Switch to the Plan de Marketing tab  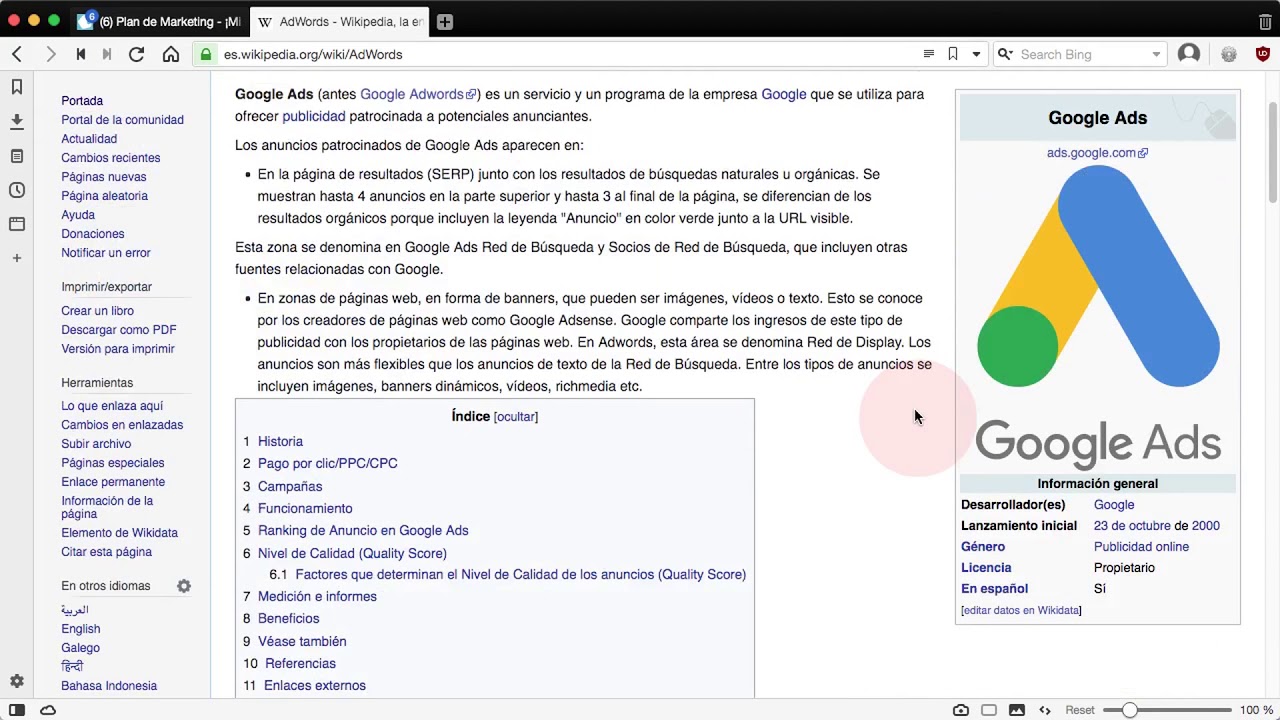pyautogui.click(x=160, y=21)
